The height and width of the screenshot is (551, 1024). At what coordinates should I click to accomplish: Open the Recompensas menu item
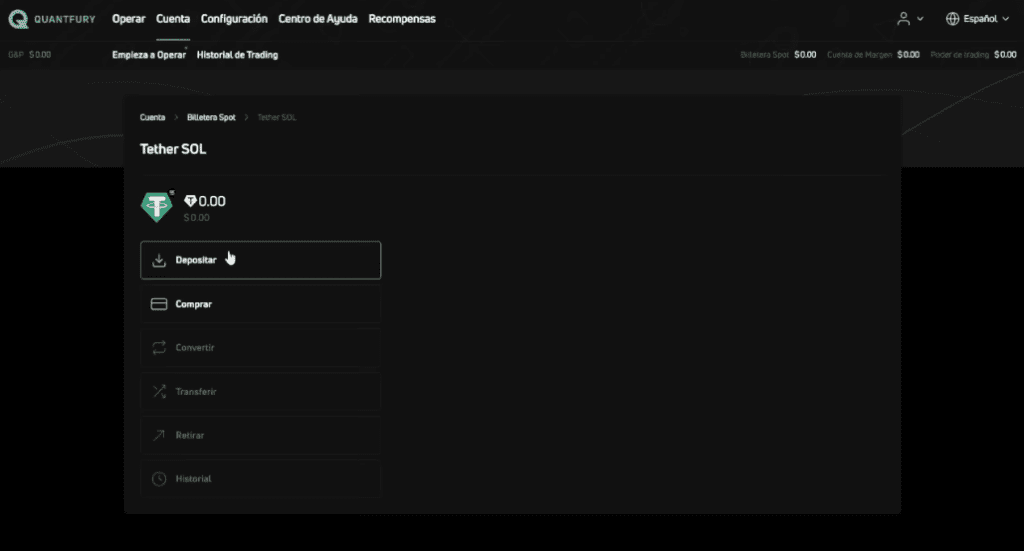[402, 19]
